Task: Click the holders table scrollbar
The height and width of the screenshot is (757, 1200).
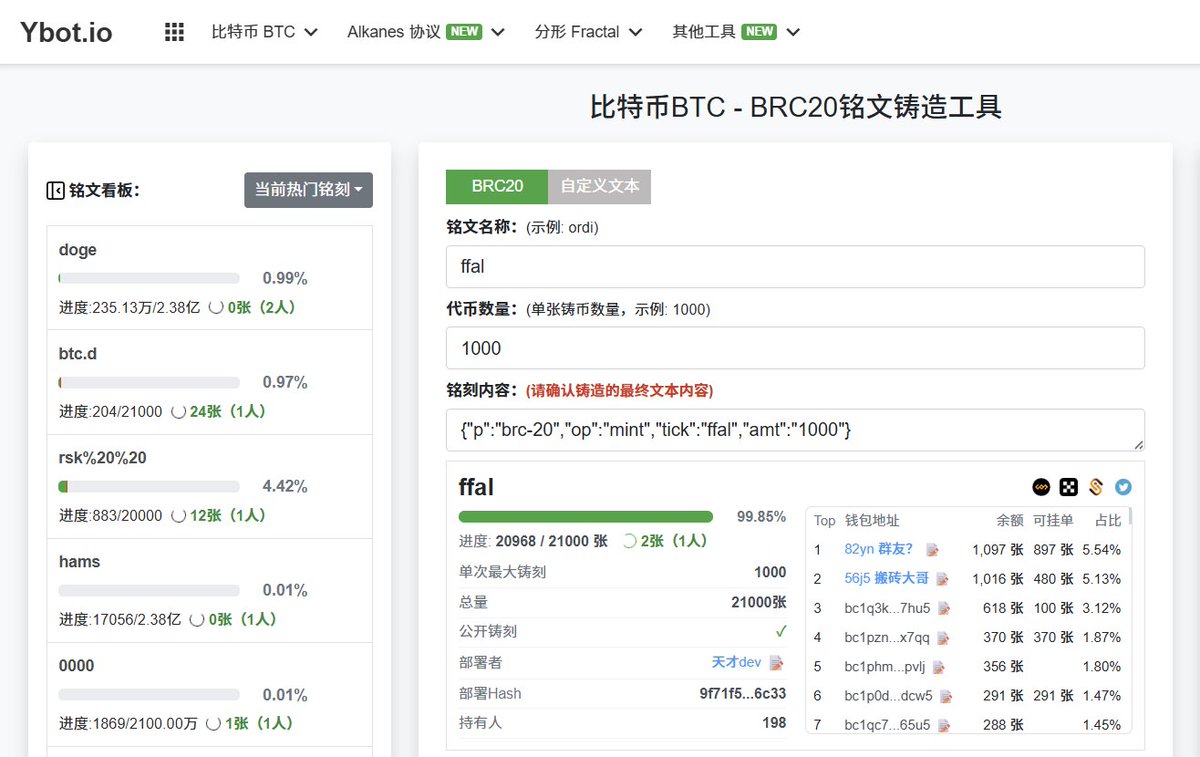Action: [x=1131, y=516]
